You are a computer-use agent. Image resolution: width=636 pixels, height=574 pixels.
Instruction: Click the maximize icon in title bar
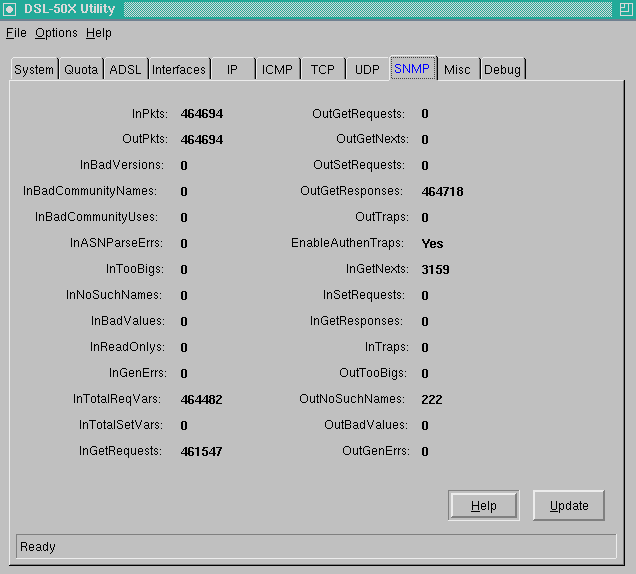coord(626,9)
